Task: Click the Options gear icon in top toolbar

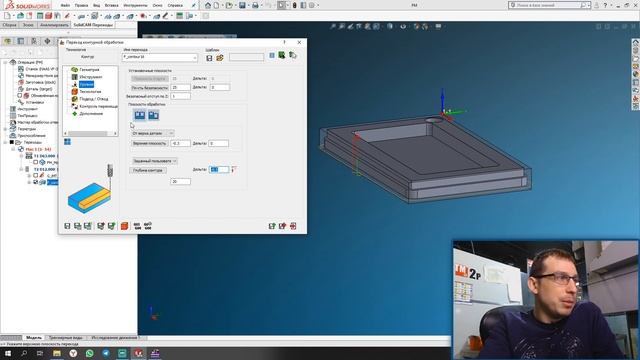Action: coord(312,5)
